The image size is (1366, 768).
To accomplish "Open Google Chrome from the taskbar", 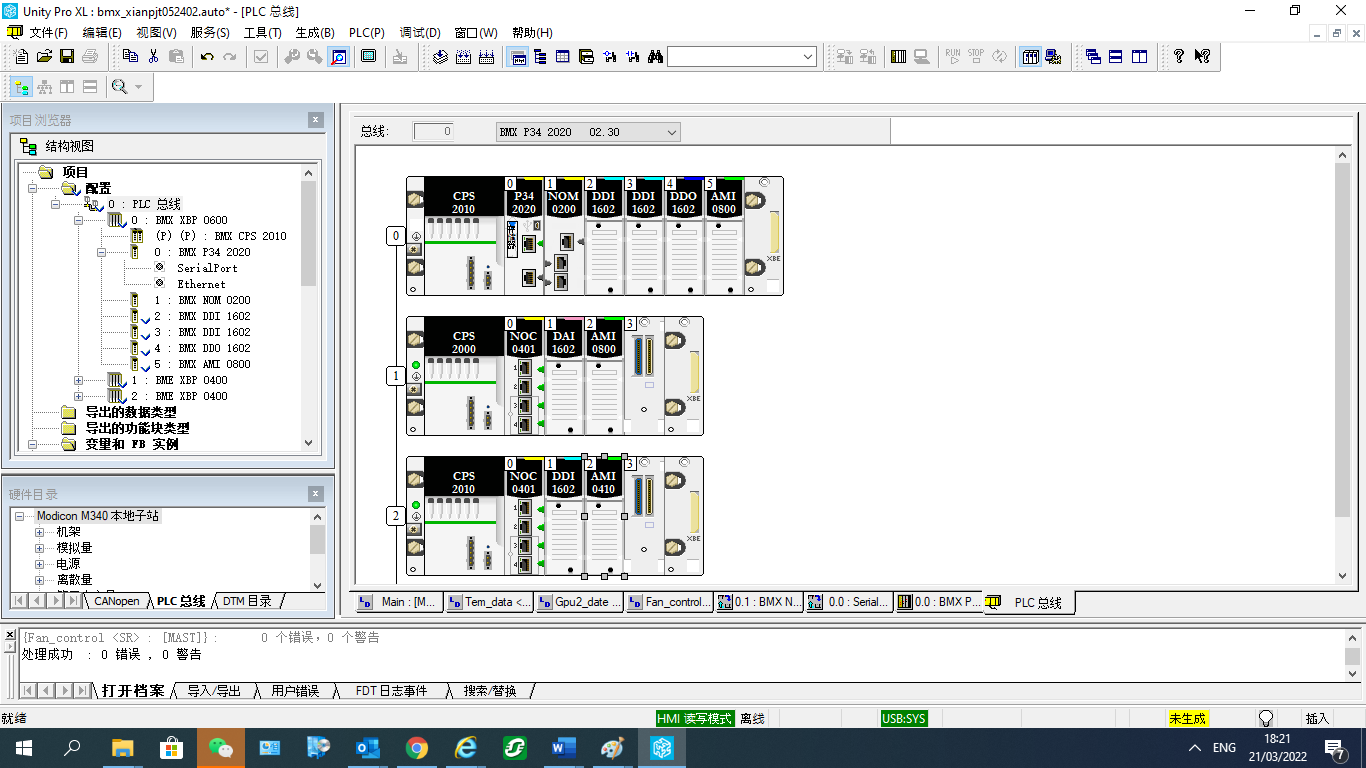I will click(416, 748).
